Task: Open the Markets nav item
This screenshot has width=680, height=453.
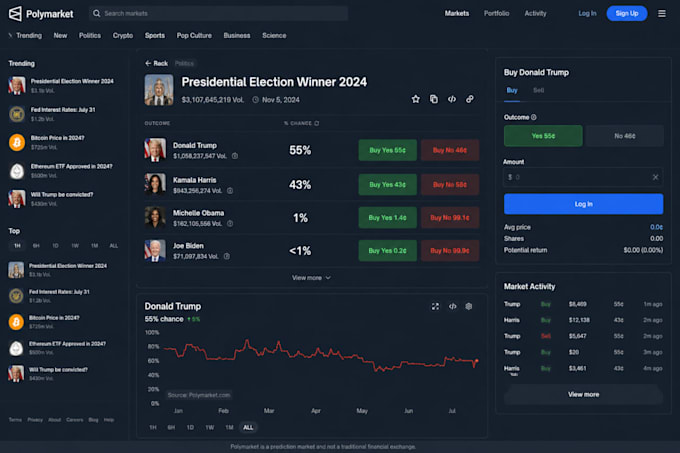Action: click(x=457, y=13)
